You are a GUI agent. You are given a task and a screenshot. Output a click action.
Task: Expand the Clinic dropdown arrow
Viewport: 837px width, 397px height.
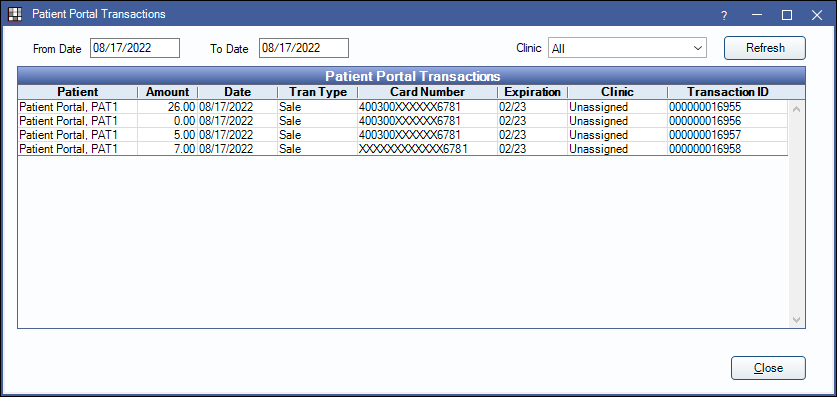697,48
